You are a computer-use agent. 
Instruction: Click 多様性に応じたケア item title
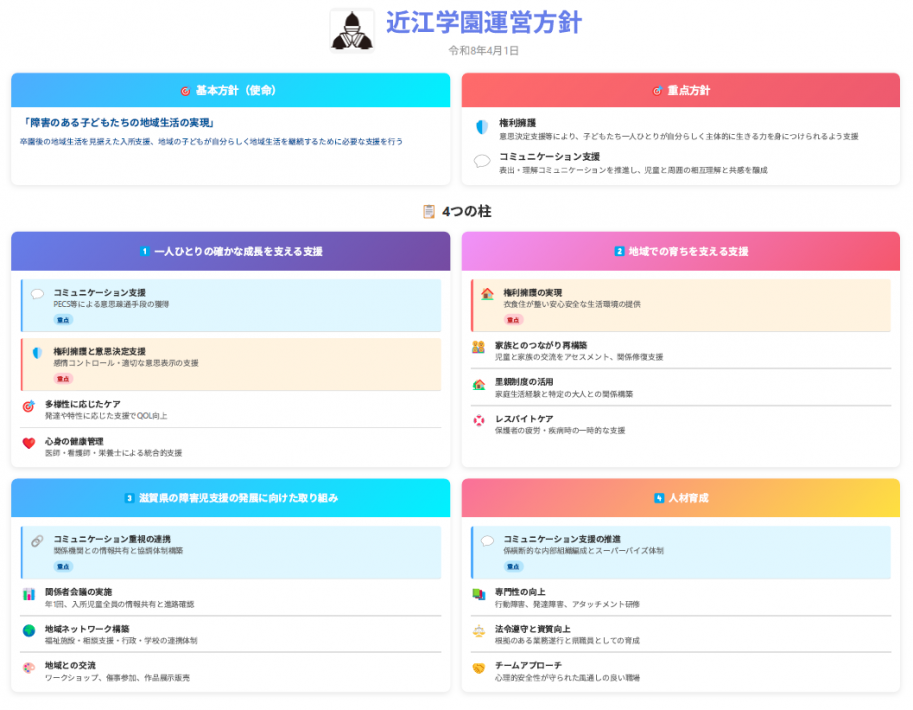[83, 404]
